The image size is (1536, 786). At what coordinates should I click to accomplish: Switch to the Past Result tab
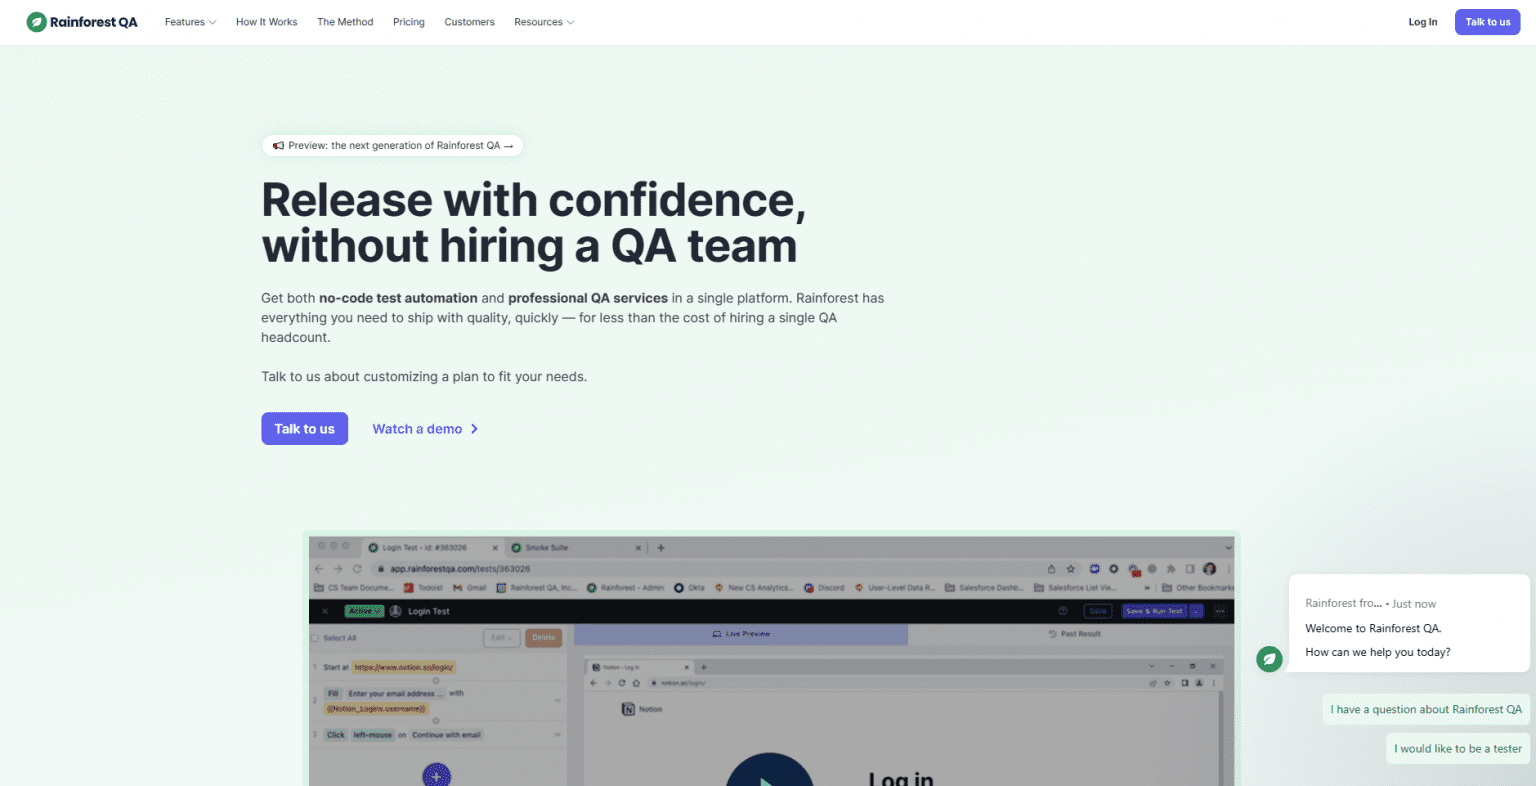(x=1075, y=634)
